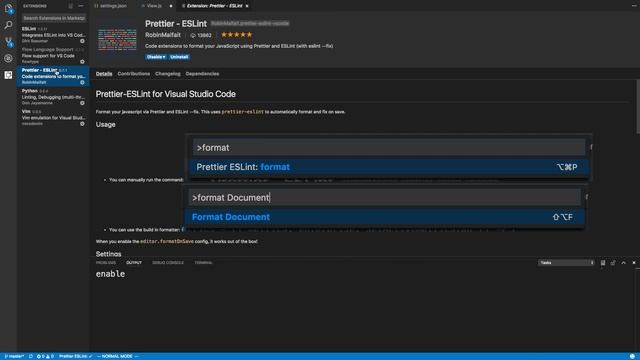Open the Extensions sidebar more actions menu
This screenshot has width=640, height=360.
81,6
